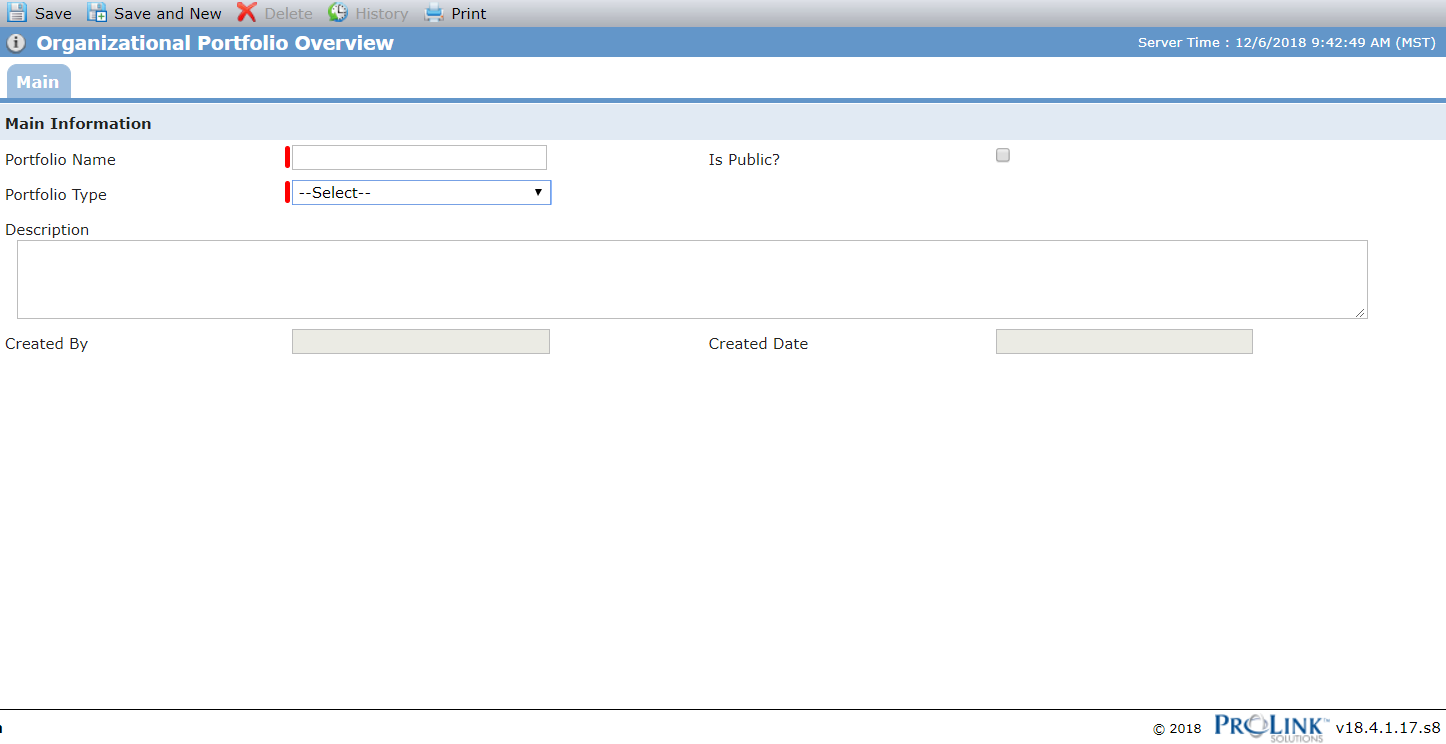Image resolution: width=1446 pixels, height=744 pixels.
Task: Click the Created By field
Action: (421, 341)
